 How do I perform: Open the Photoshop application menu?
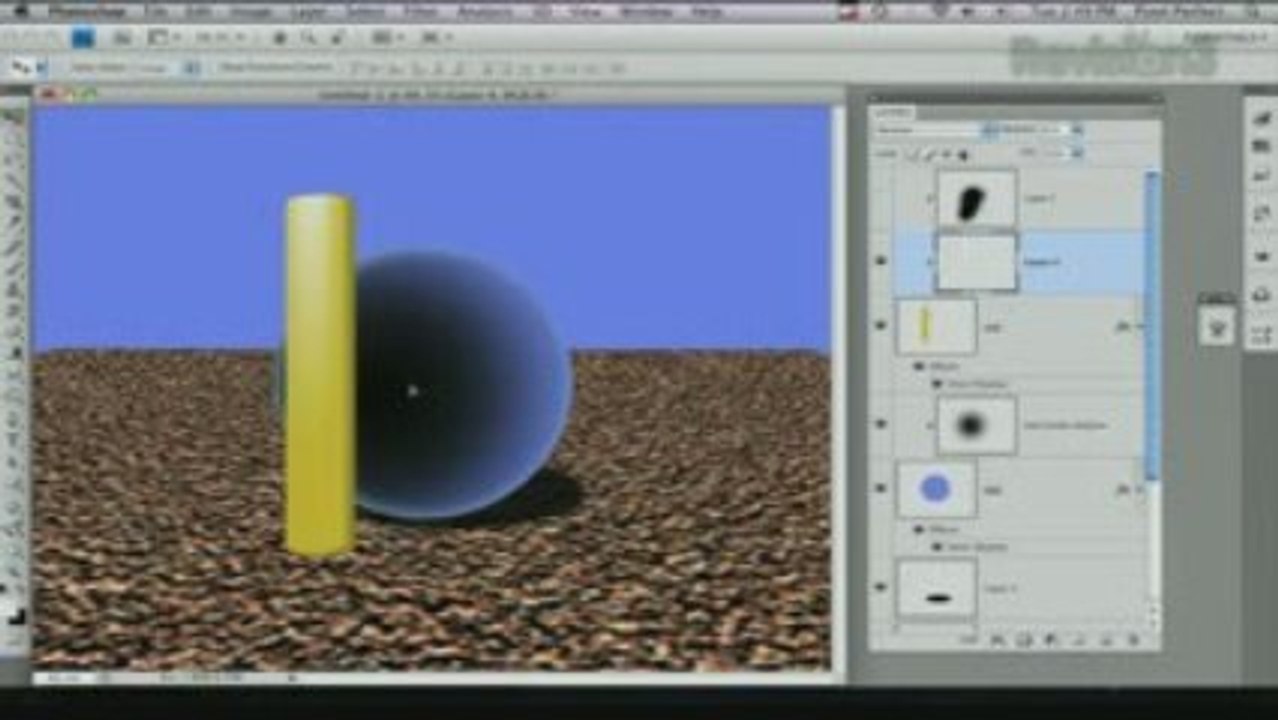(85, 11)
